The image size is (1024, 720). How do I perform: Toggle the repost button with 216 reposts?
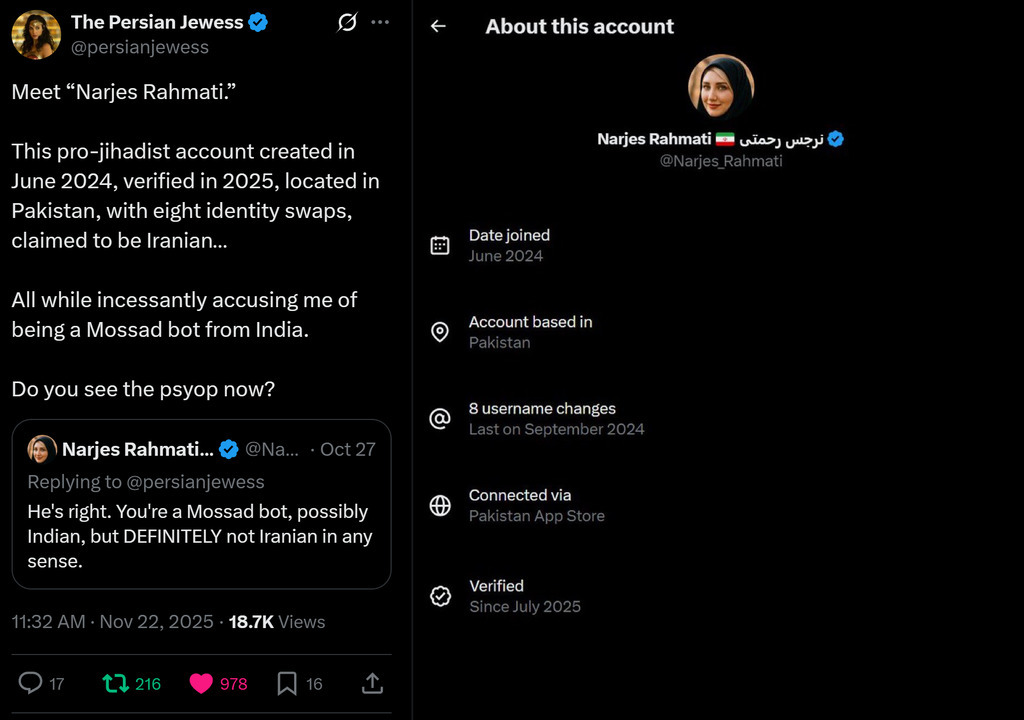pos(116,683)
